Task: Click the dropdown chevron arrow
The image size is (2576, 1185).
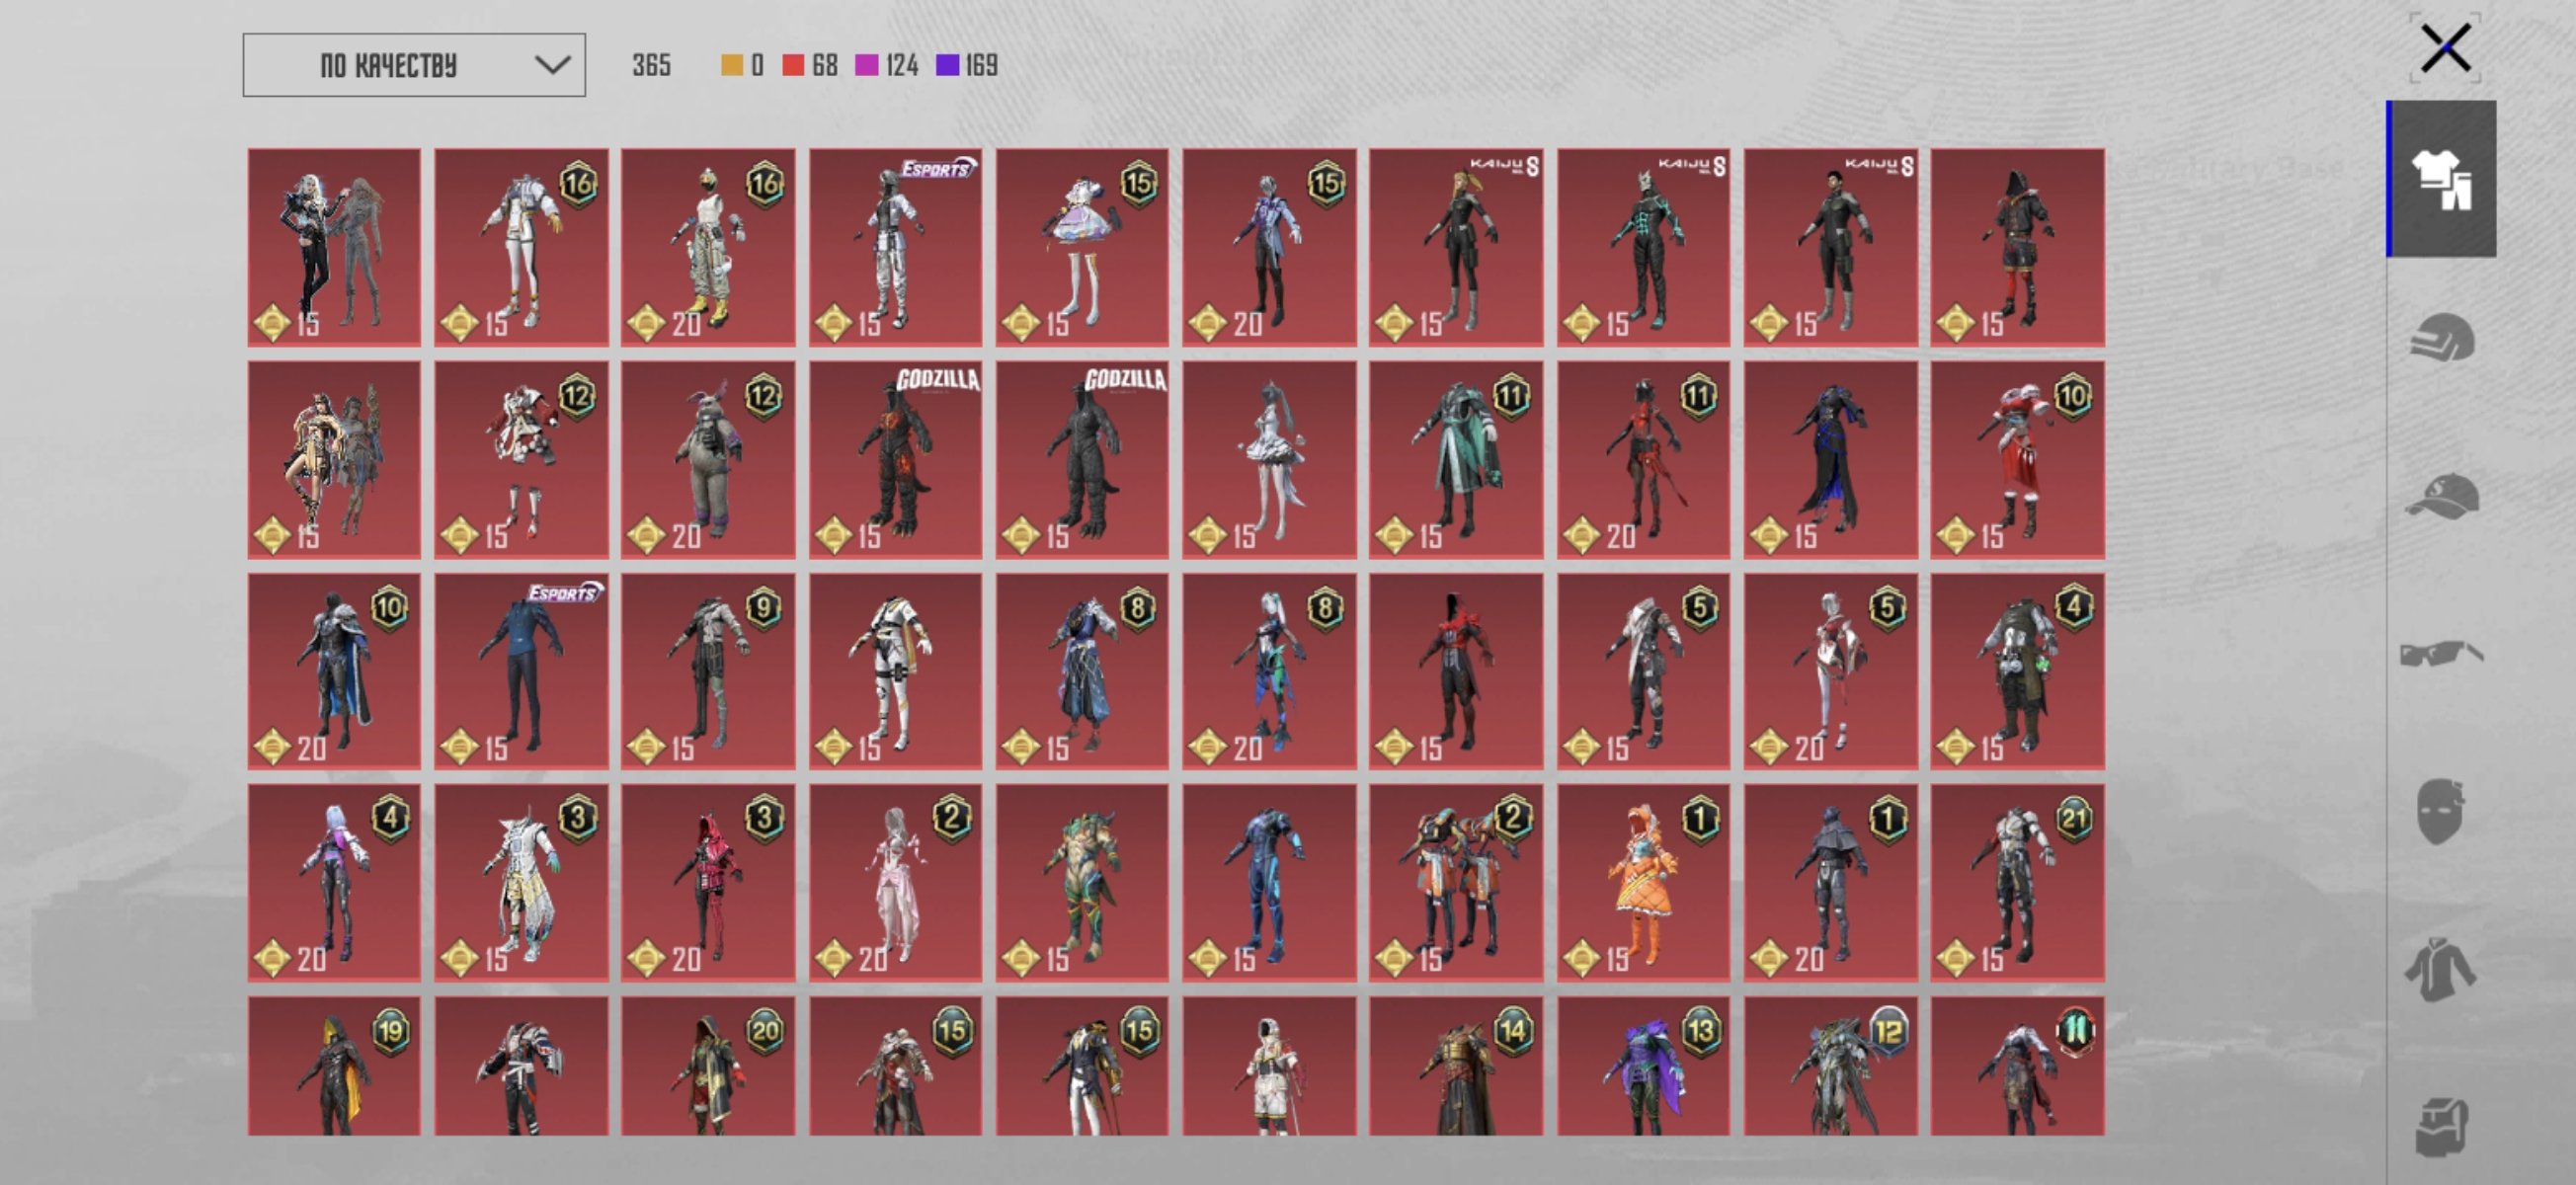Action: [x=552, y=66]
